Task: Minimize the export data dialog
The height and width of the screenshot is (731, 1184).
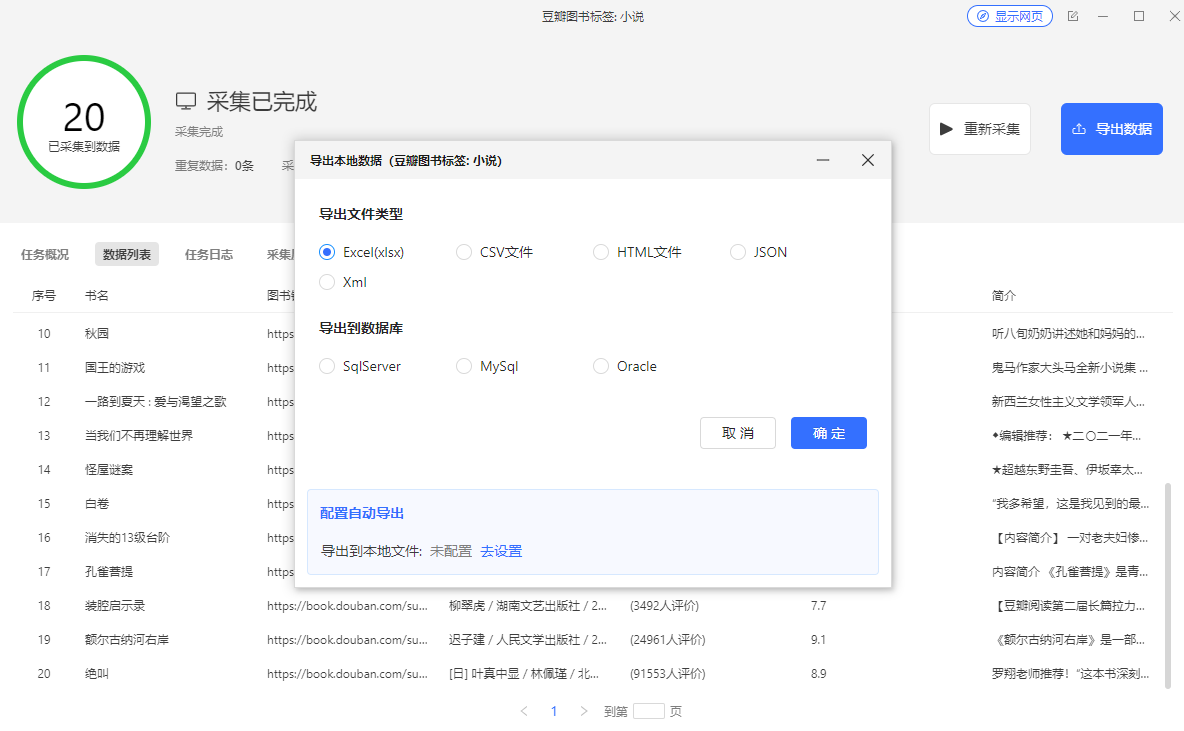Action: click(x=823, y=160)
